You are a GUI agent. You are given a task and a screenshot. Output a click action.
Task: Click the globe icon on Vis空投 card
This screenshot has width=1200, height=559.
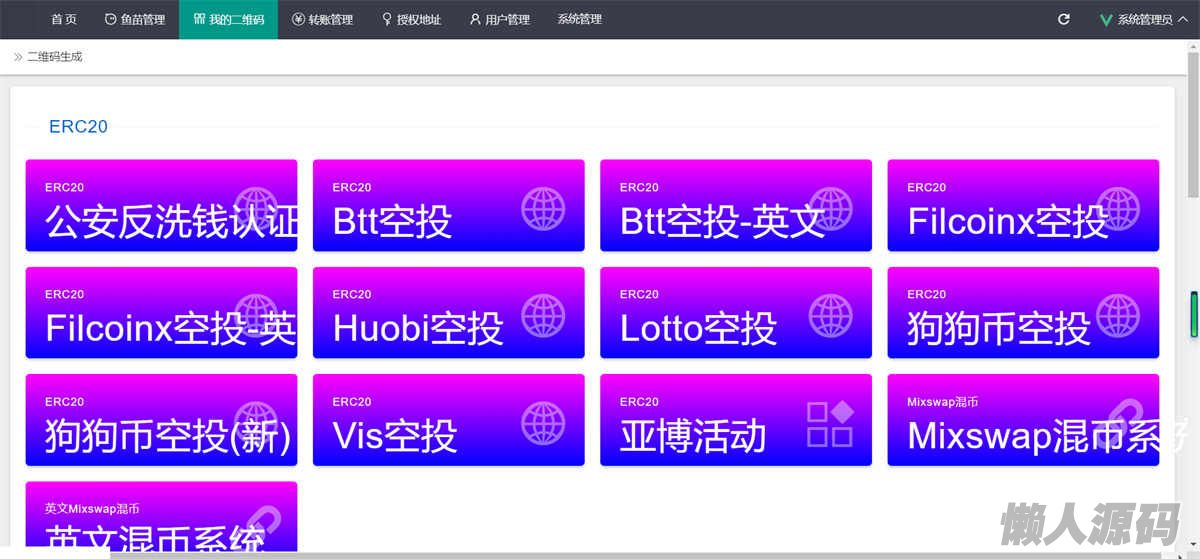543,422
